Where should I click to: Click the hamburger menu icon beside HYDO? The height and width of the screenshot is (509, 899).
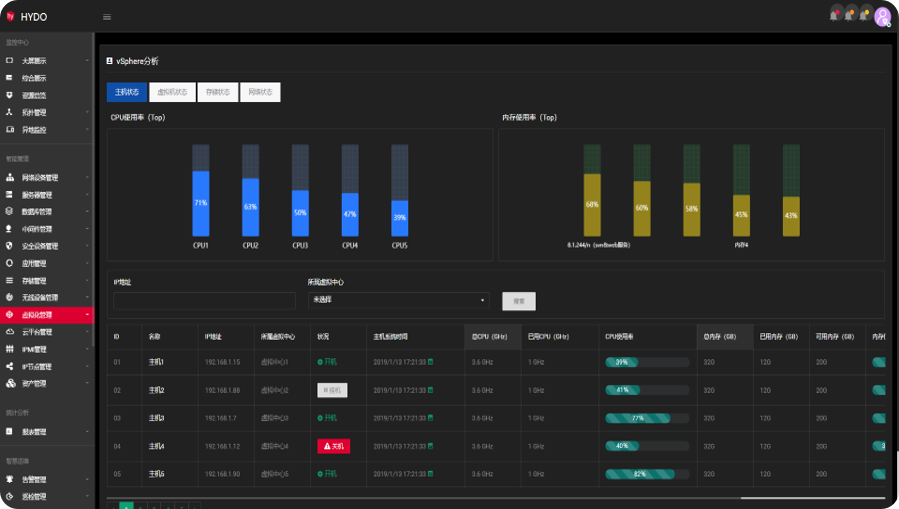point(107,17)
